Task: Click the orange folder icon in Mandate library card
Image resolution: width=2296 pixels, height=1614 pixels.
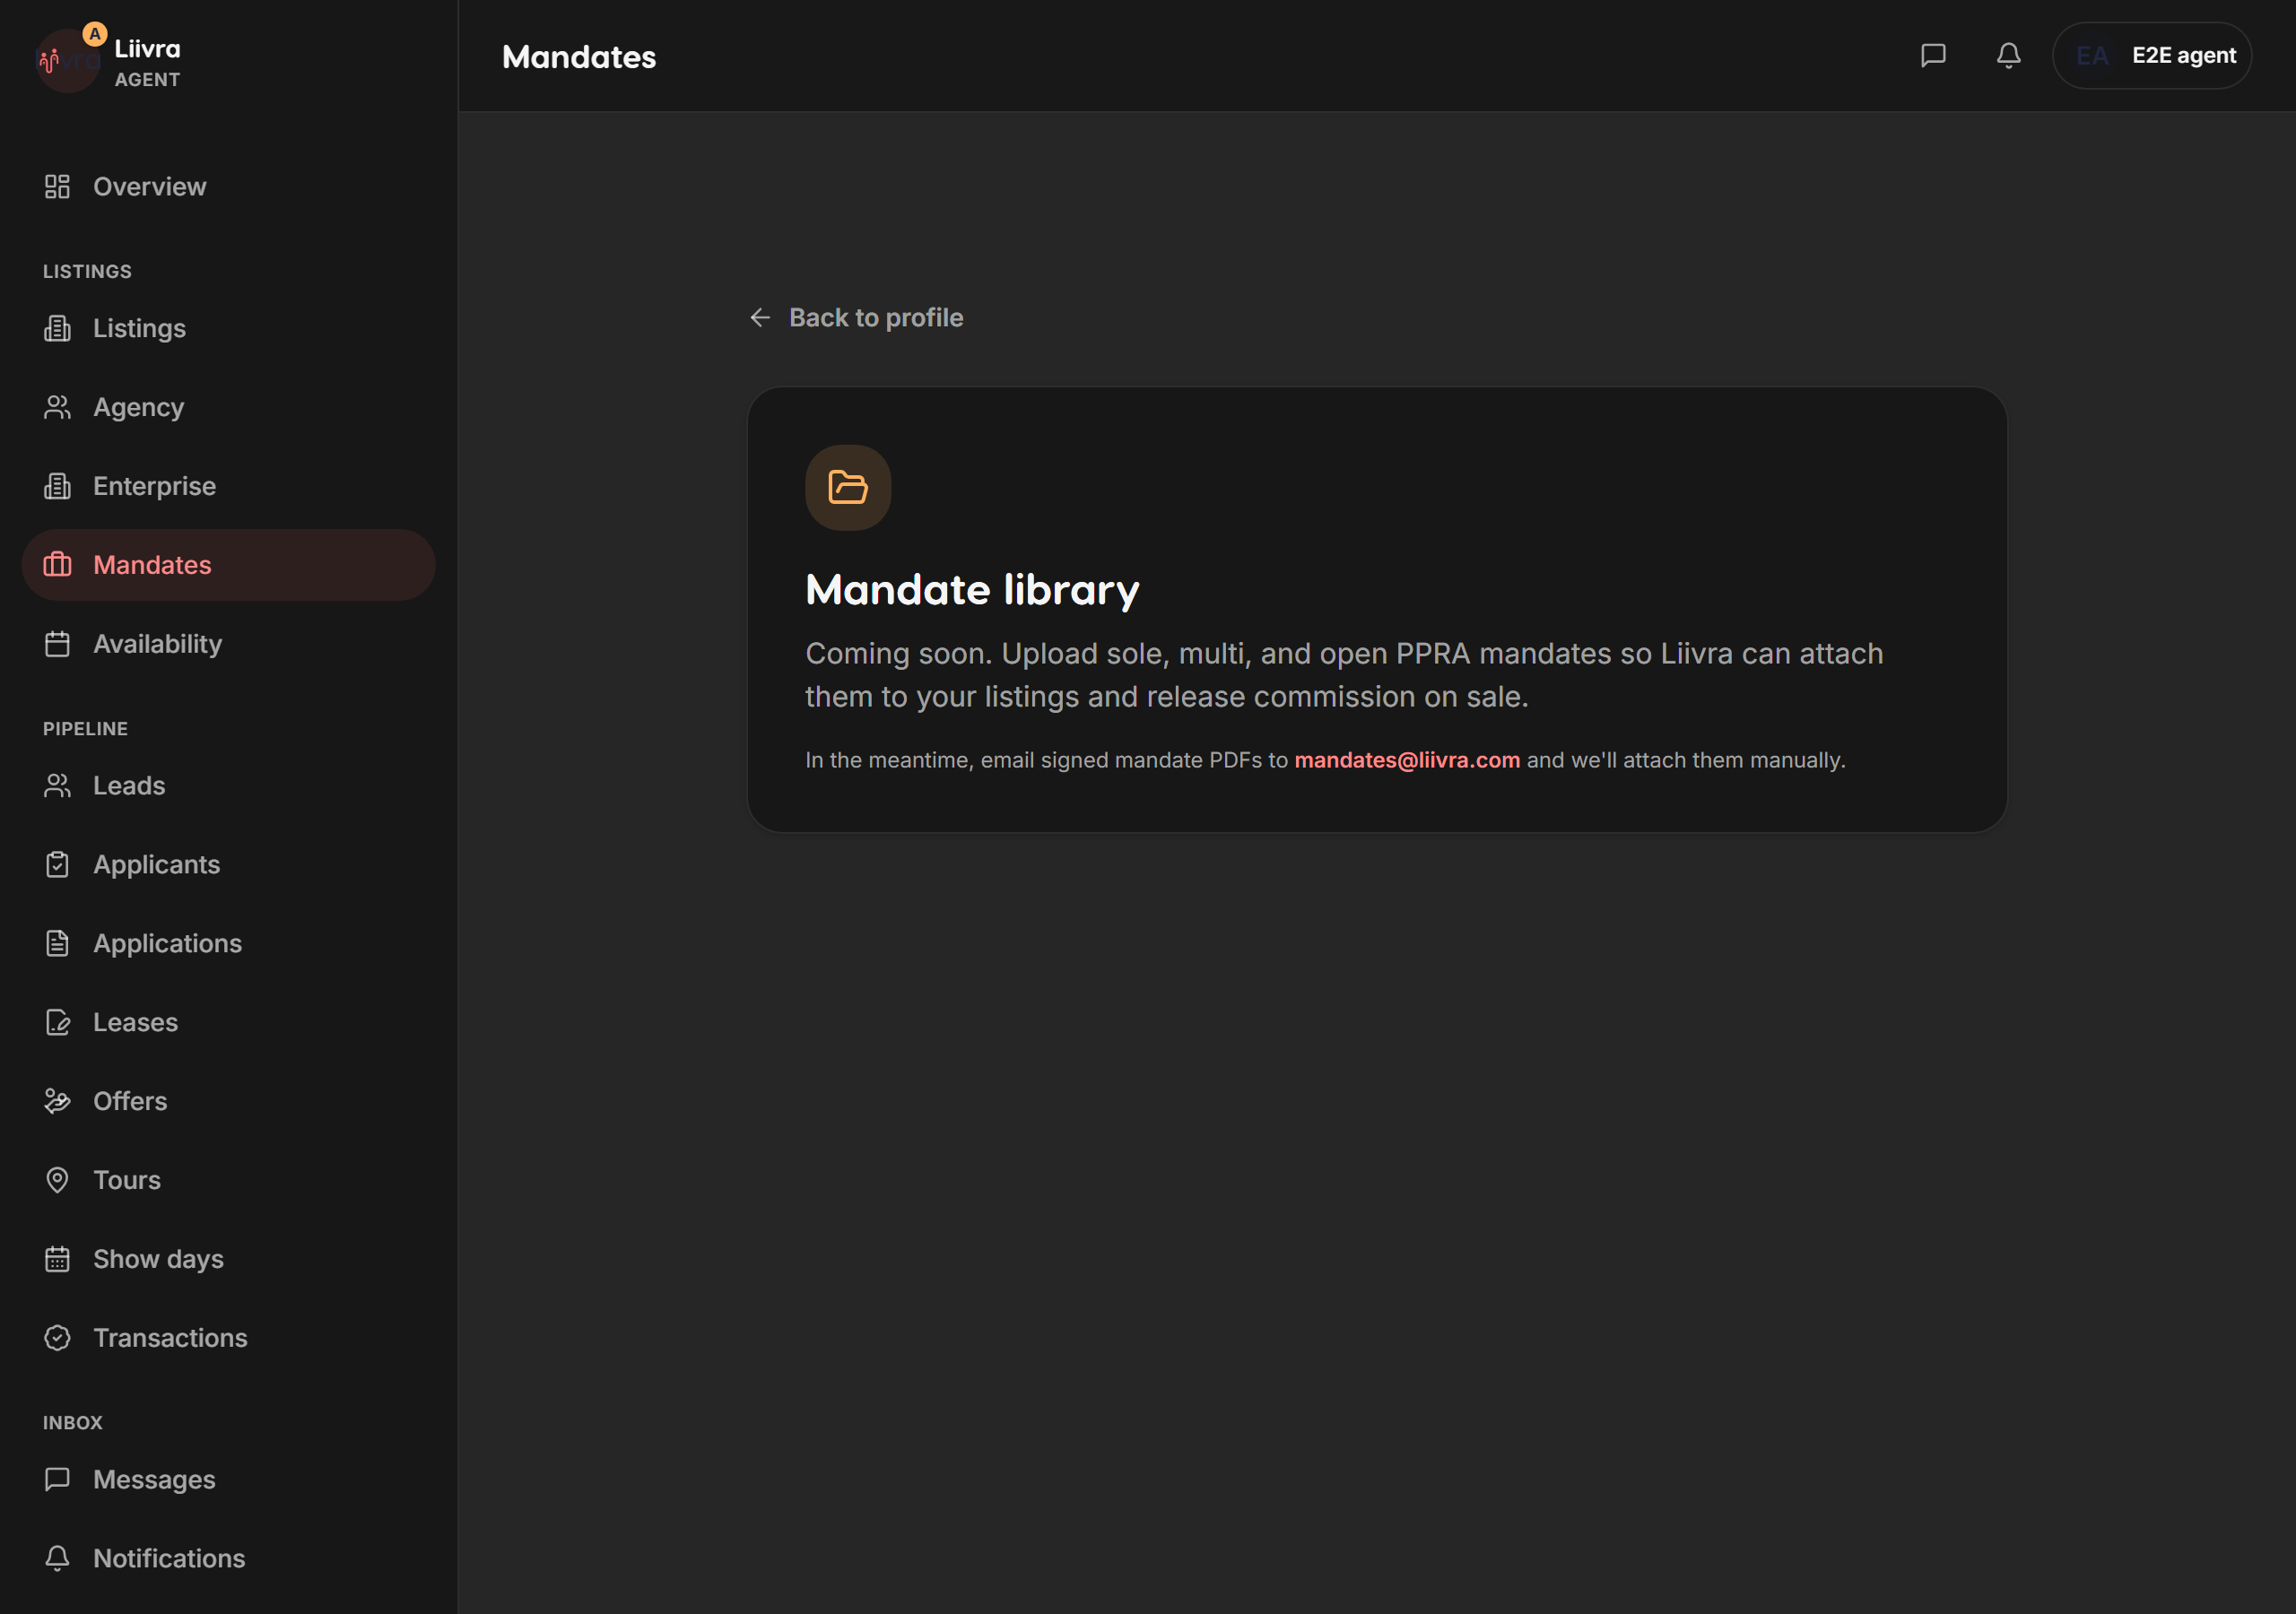Action: click(848, 488)
